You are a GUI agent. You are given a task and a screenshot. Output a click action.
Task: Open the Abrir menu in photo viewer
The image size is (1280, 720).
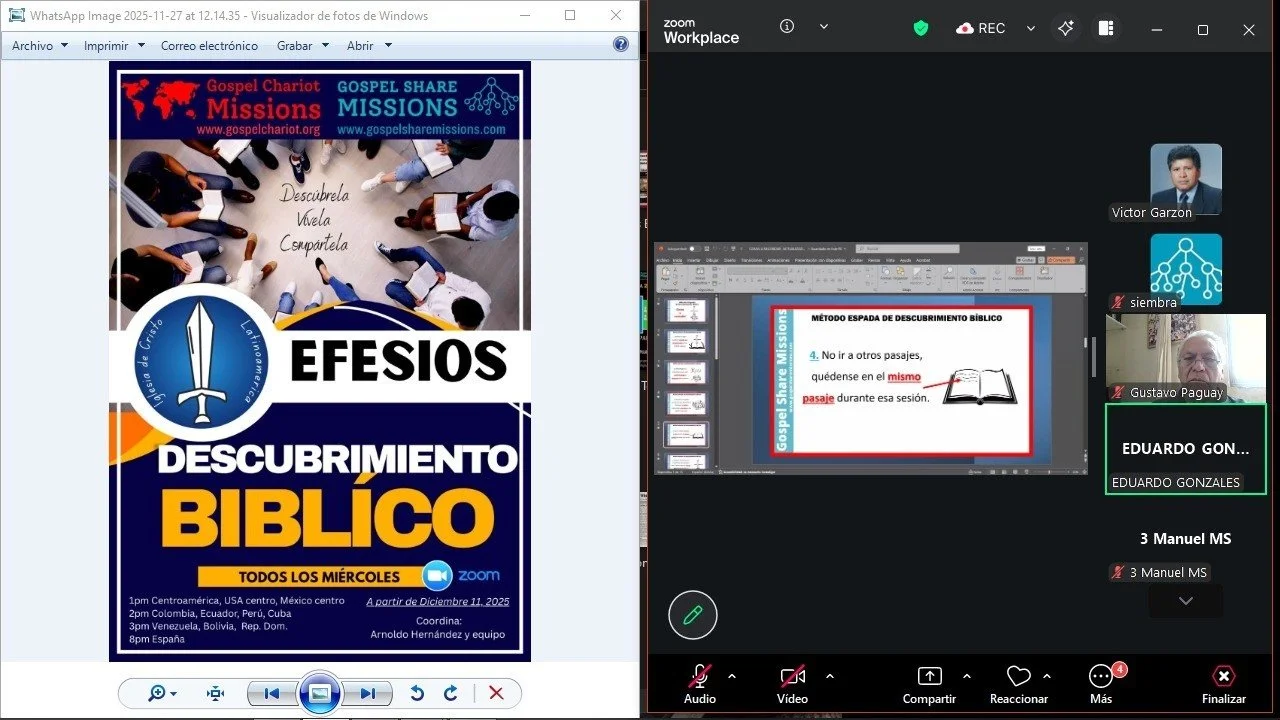tap(369, 45)
